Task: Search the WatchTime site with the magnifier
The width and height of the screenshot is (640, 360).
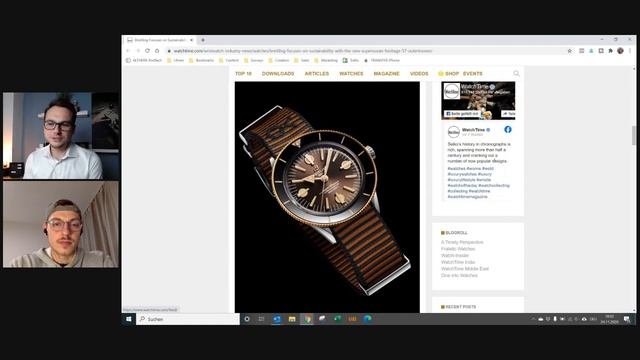Action: click(x=516, y=73)
